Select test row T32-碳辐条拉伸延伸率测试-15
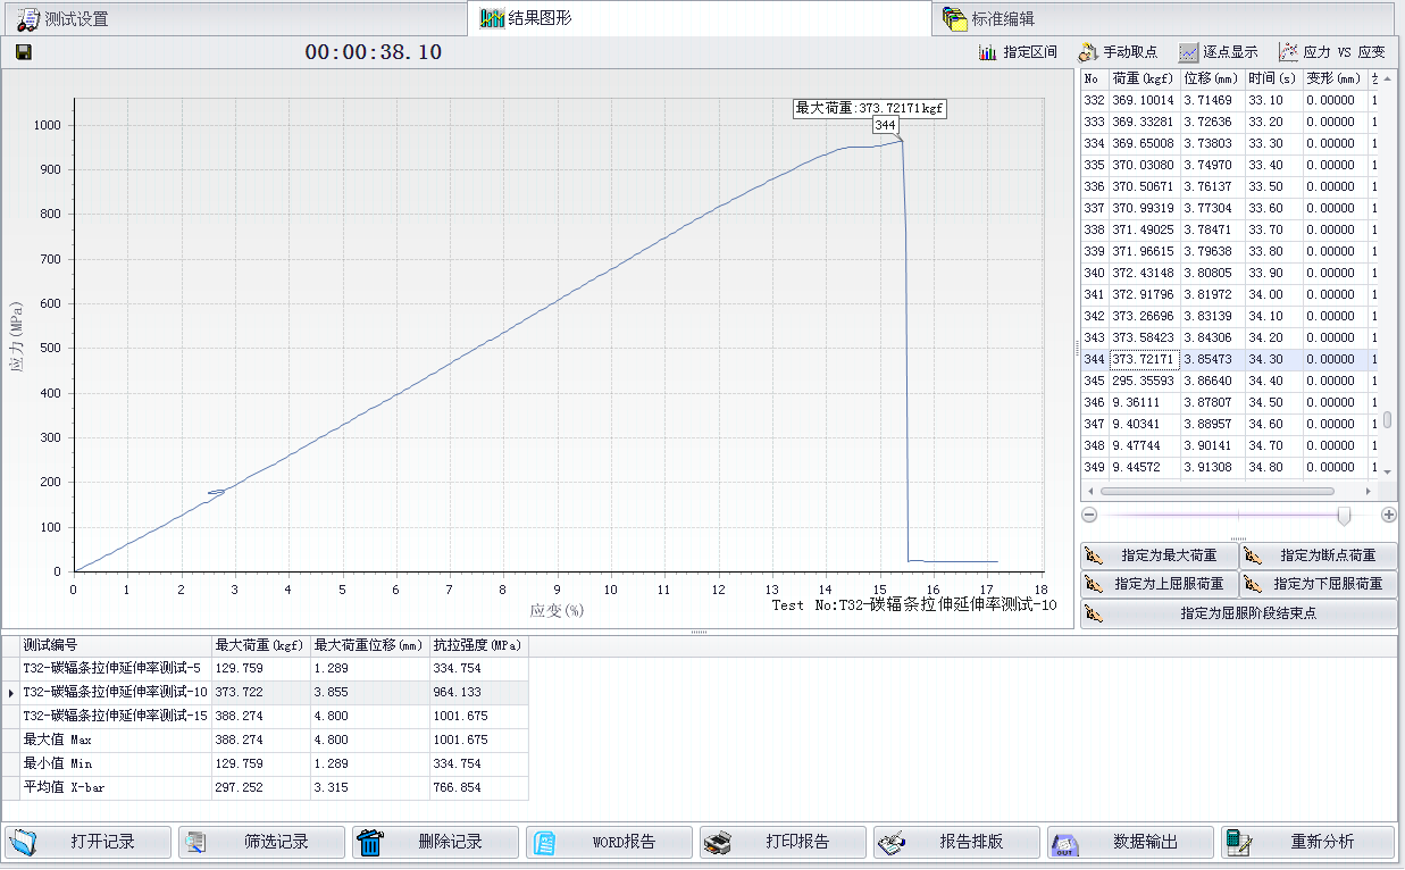Viewport: 1405px width, 870px height. click(115, 716)
